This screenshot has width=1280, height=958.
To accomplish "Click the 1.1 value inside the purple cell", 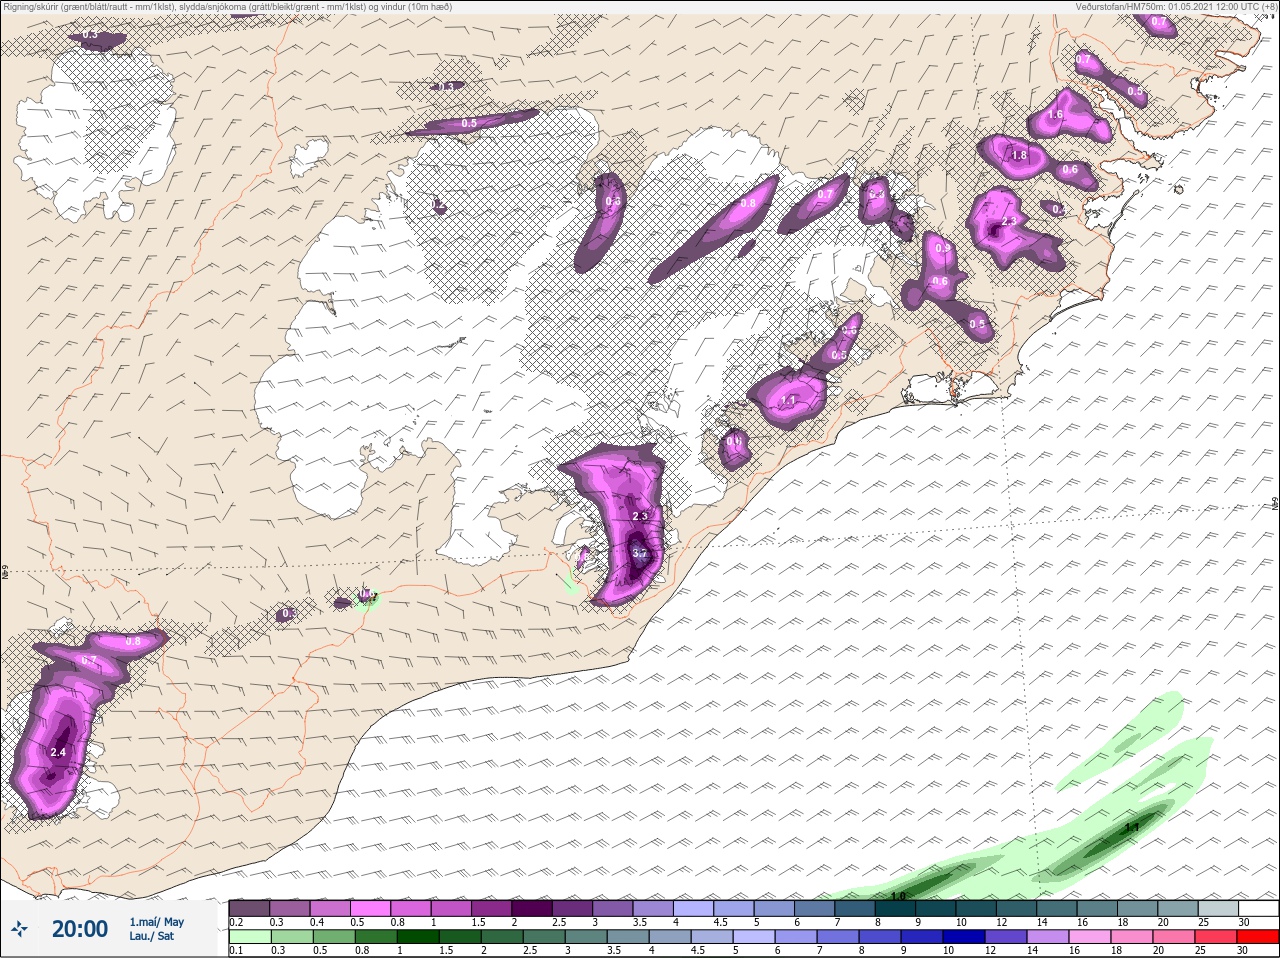I will pos(788,400).
